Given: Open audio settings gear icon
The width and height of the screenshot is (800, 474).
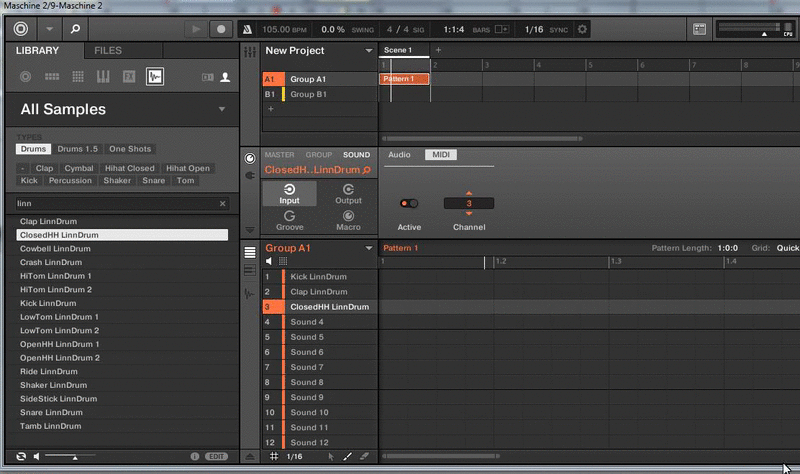Looking at the screenshot, I should [582, 29].
